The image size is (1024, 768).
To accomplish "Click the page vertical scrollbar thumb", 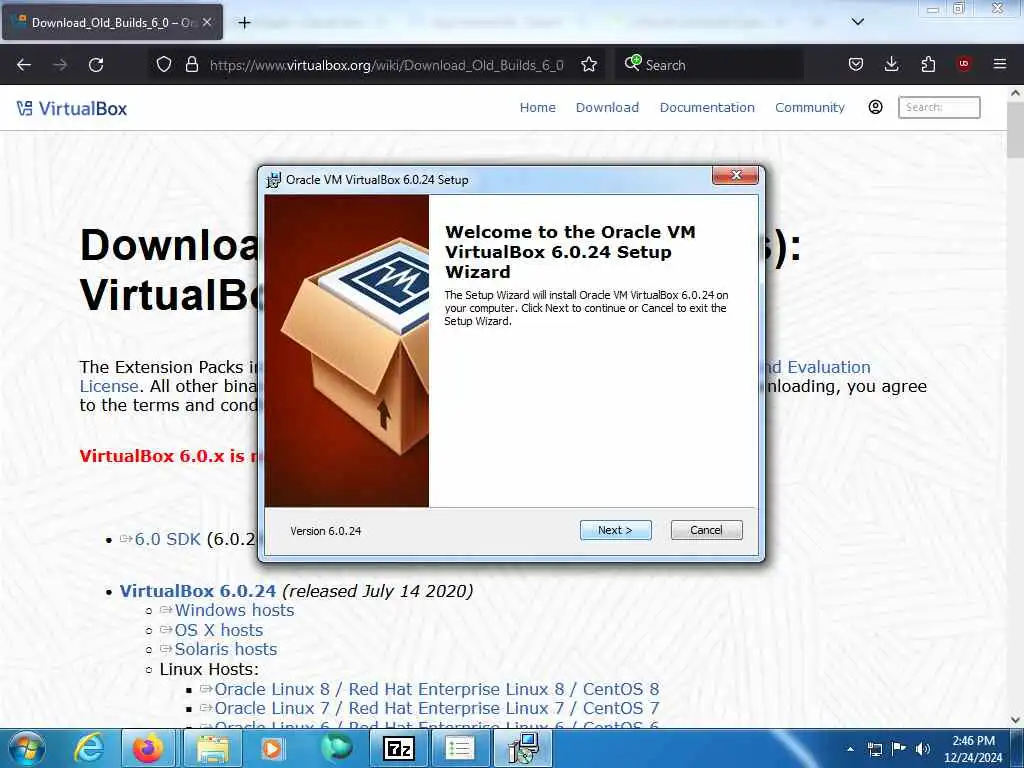I will [1015, 130].
